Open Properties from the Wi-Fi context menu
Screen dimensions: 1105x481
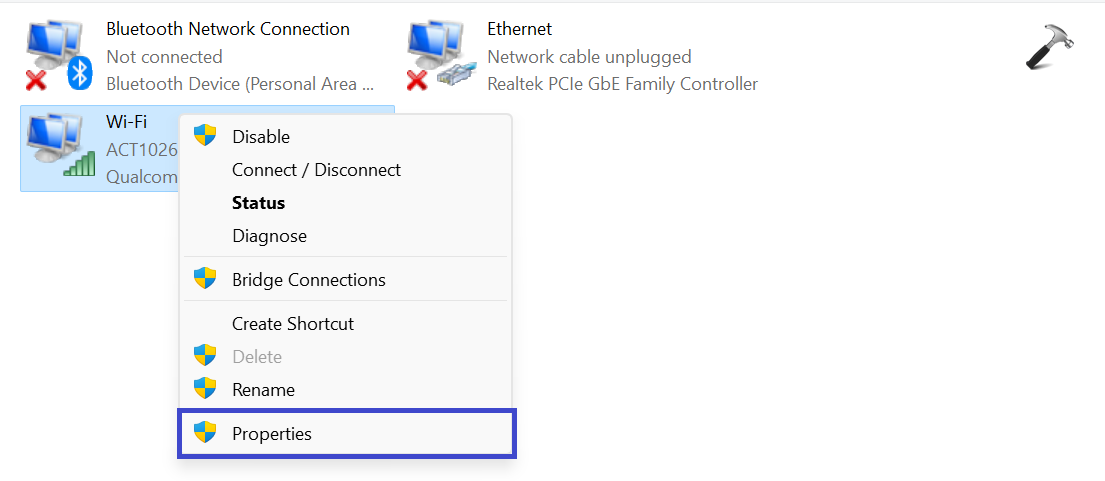tap(272, 433)
